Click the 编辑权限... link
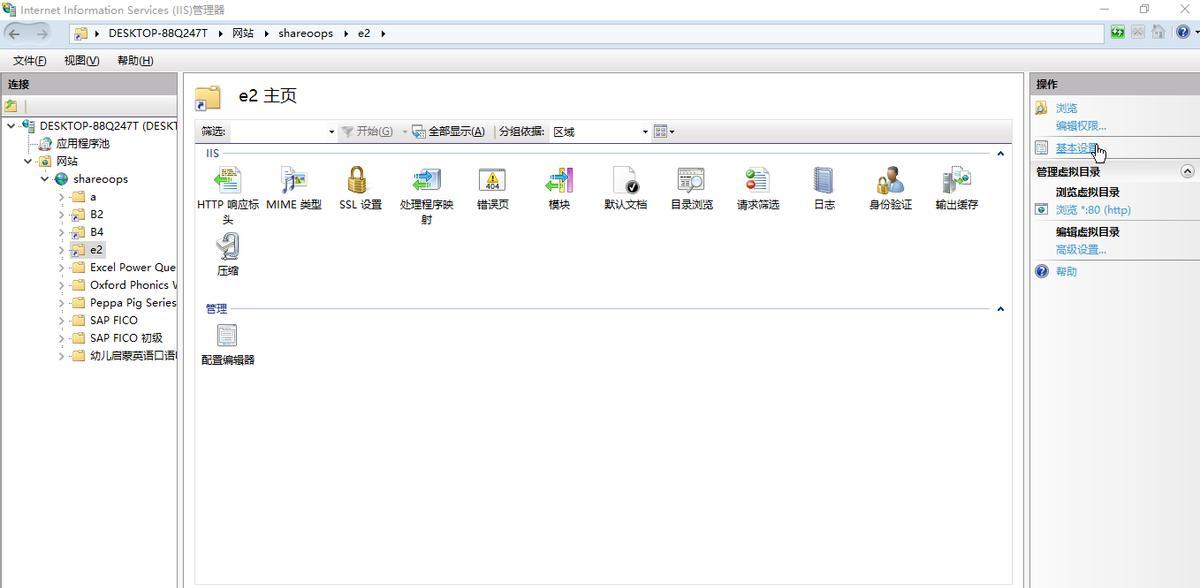The height and width of the screenshot is (588, 1200). pos(1081,126)
